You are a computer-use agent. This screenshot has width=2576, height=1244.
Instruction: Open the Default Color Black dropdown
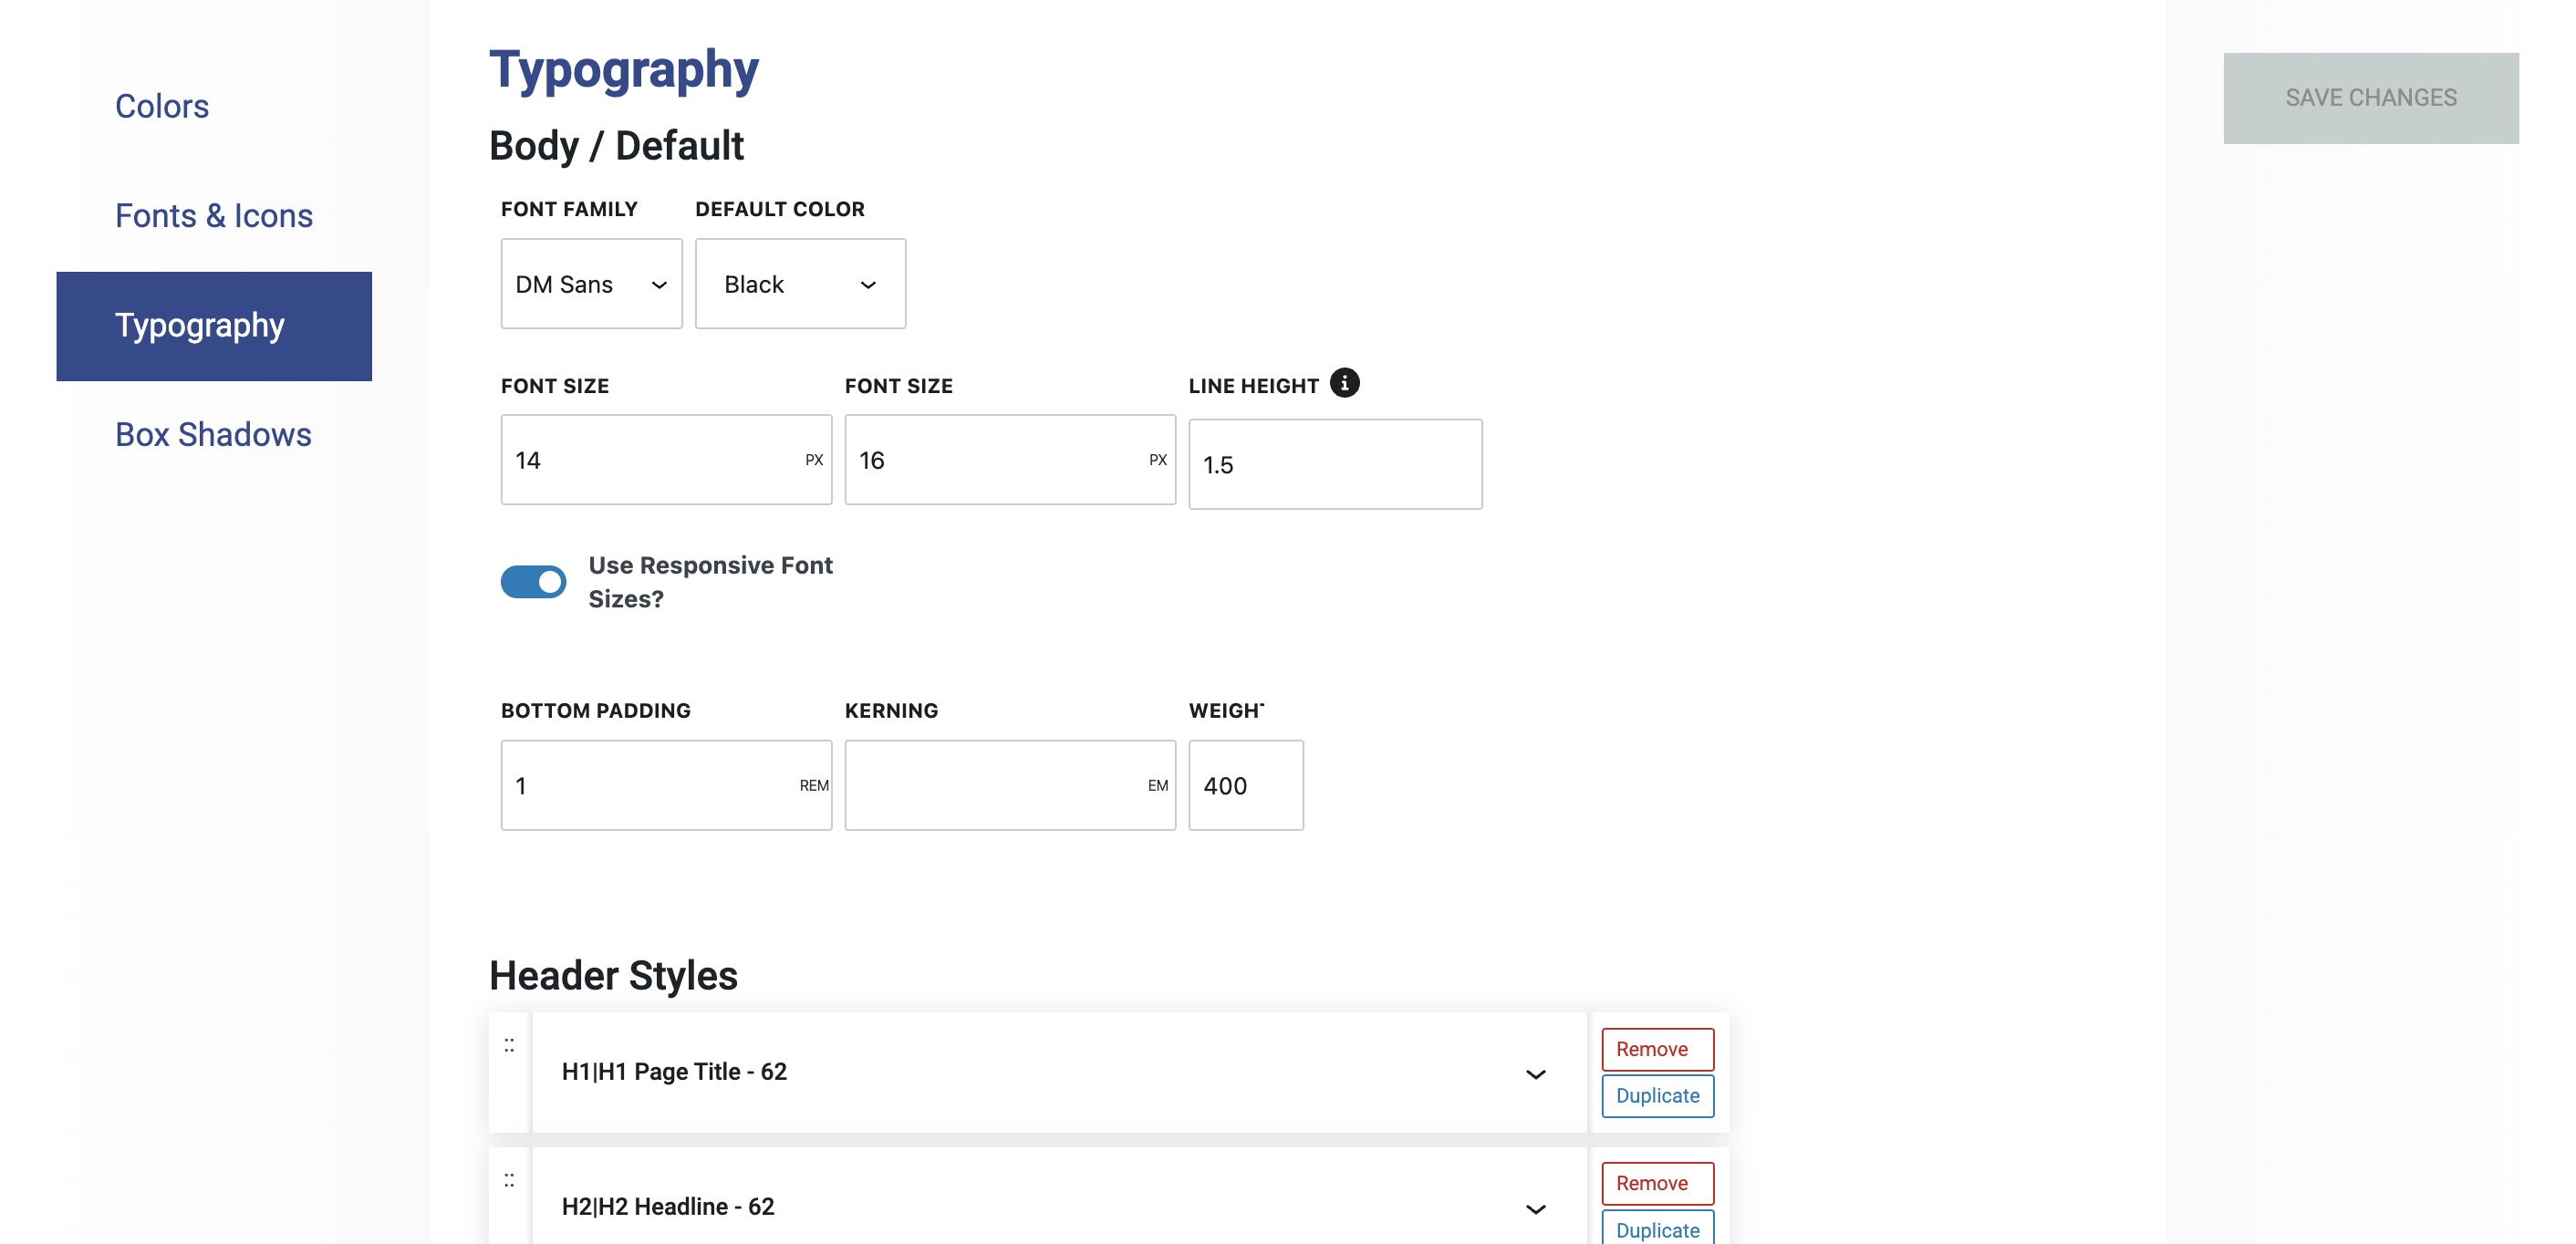click(800, 284)
